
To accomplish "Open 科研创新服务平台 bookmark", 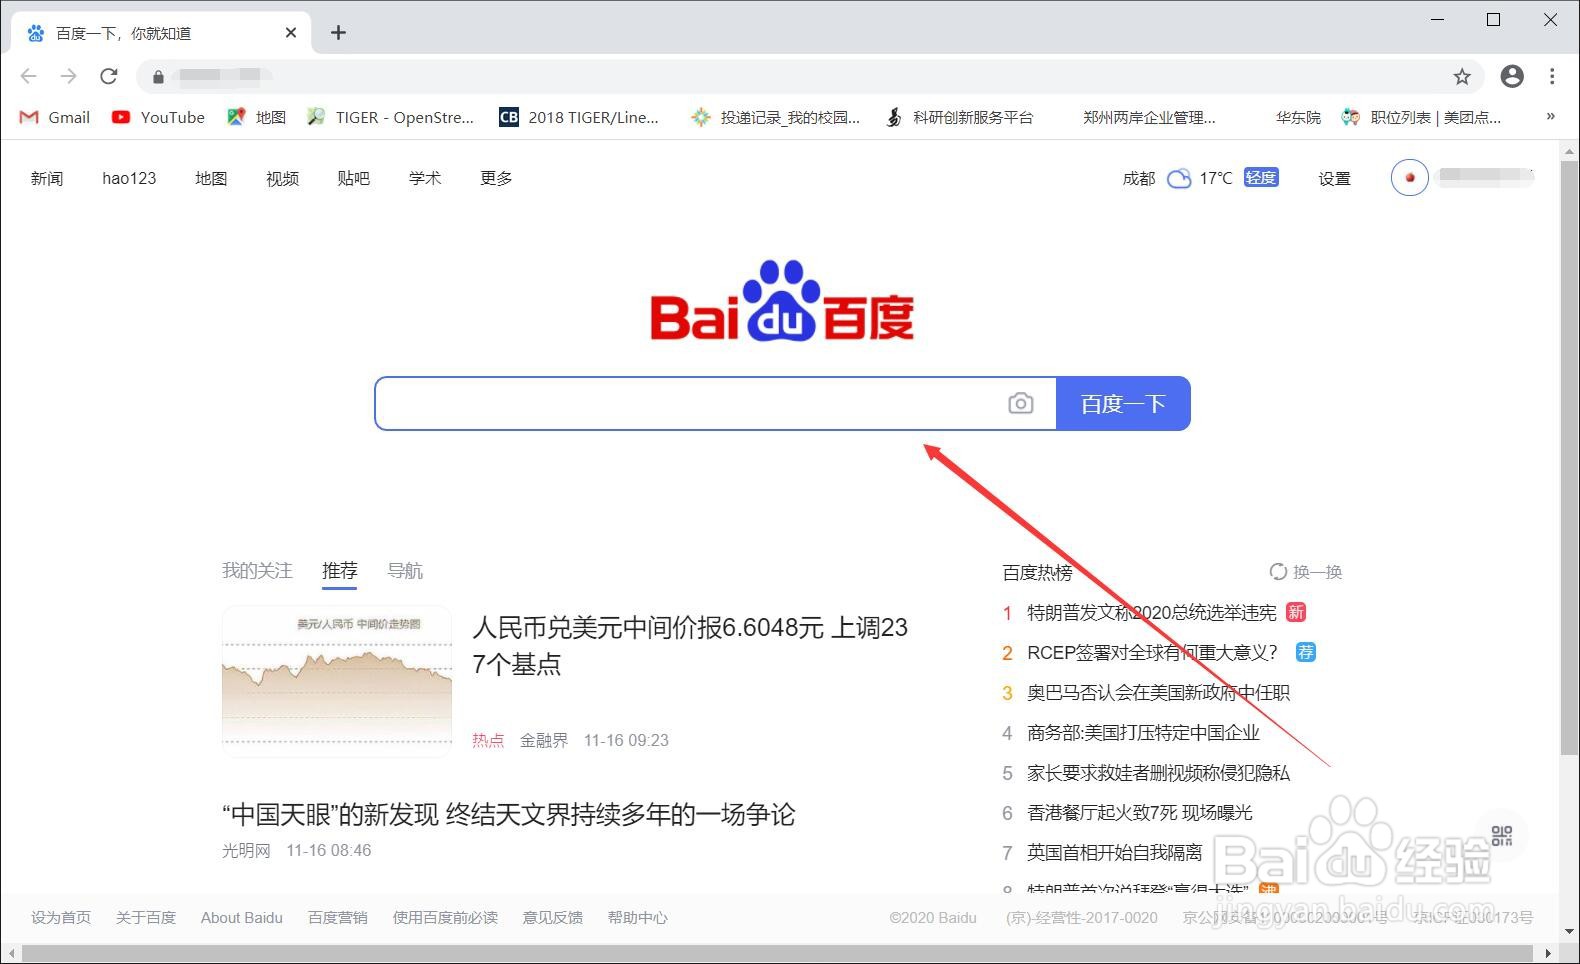I will tap(959, 117).
